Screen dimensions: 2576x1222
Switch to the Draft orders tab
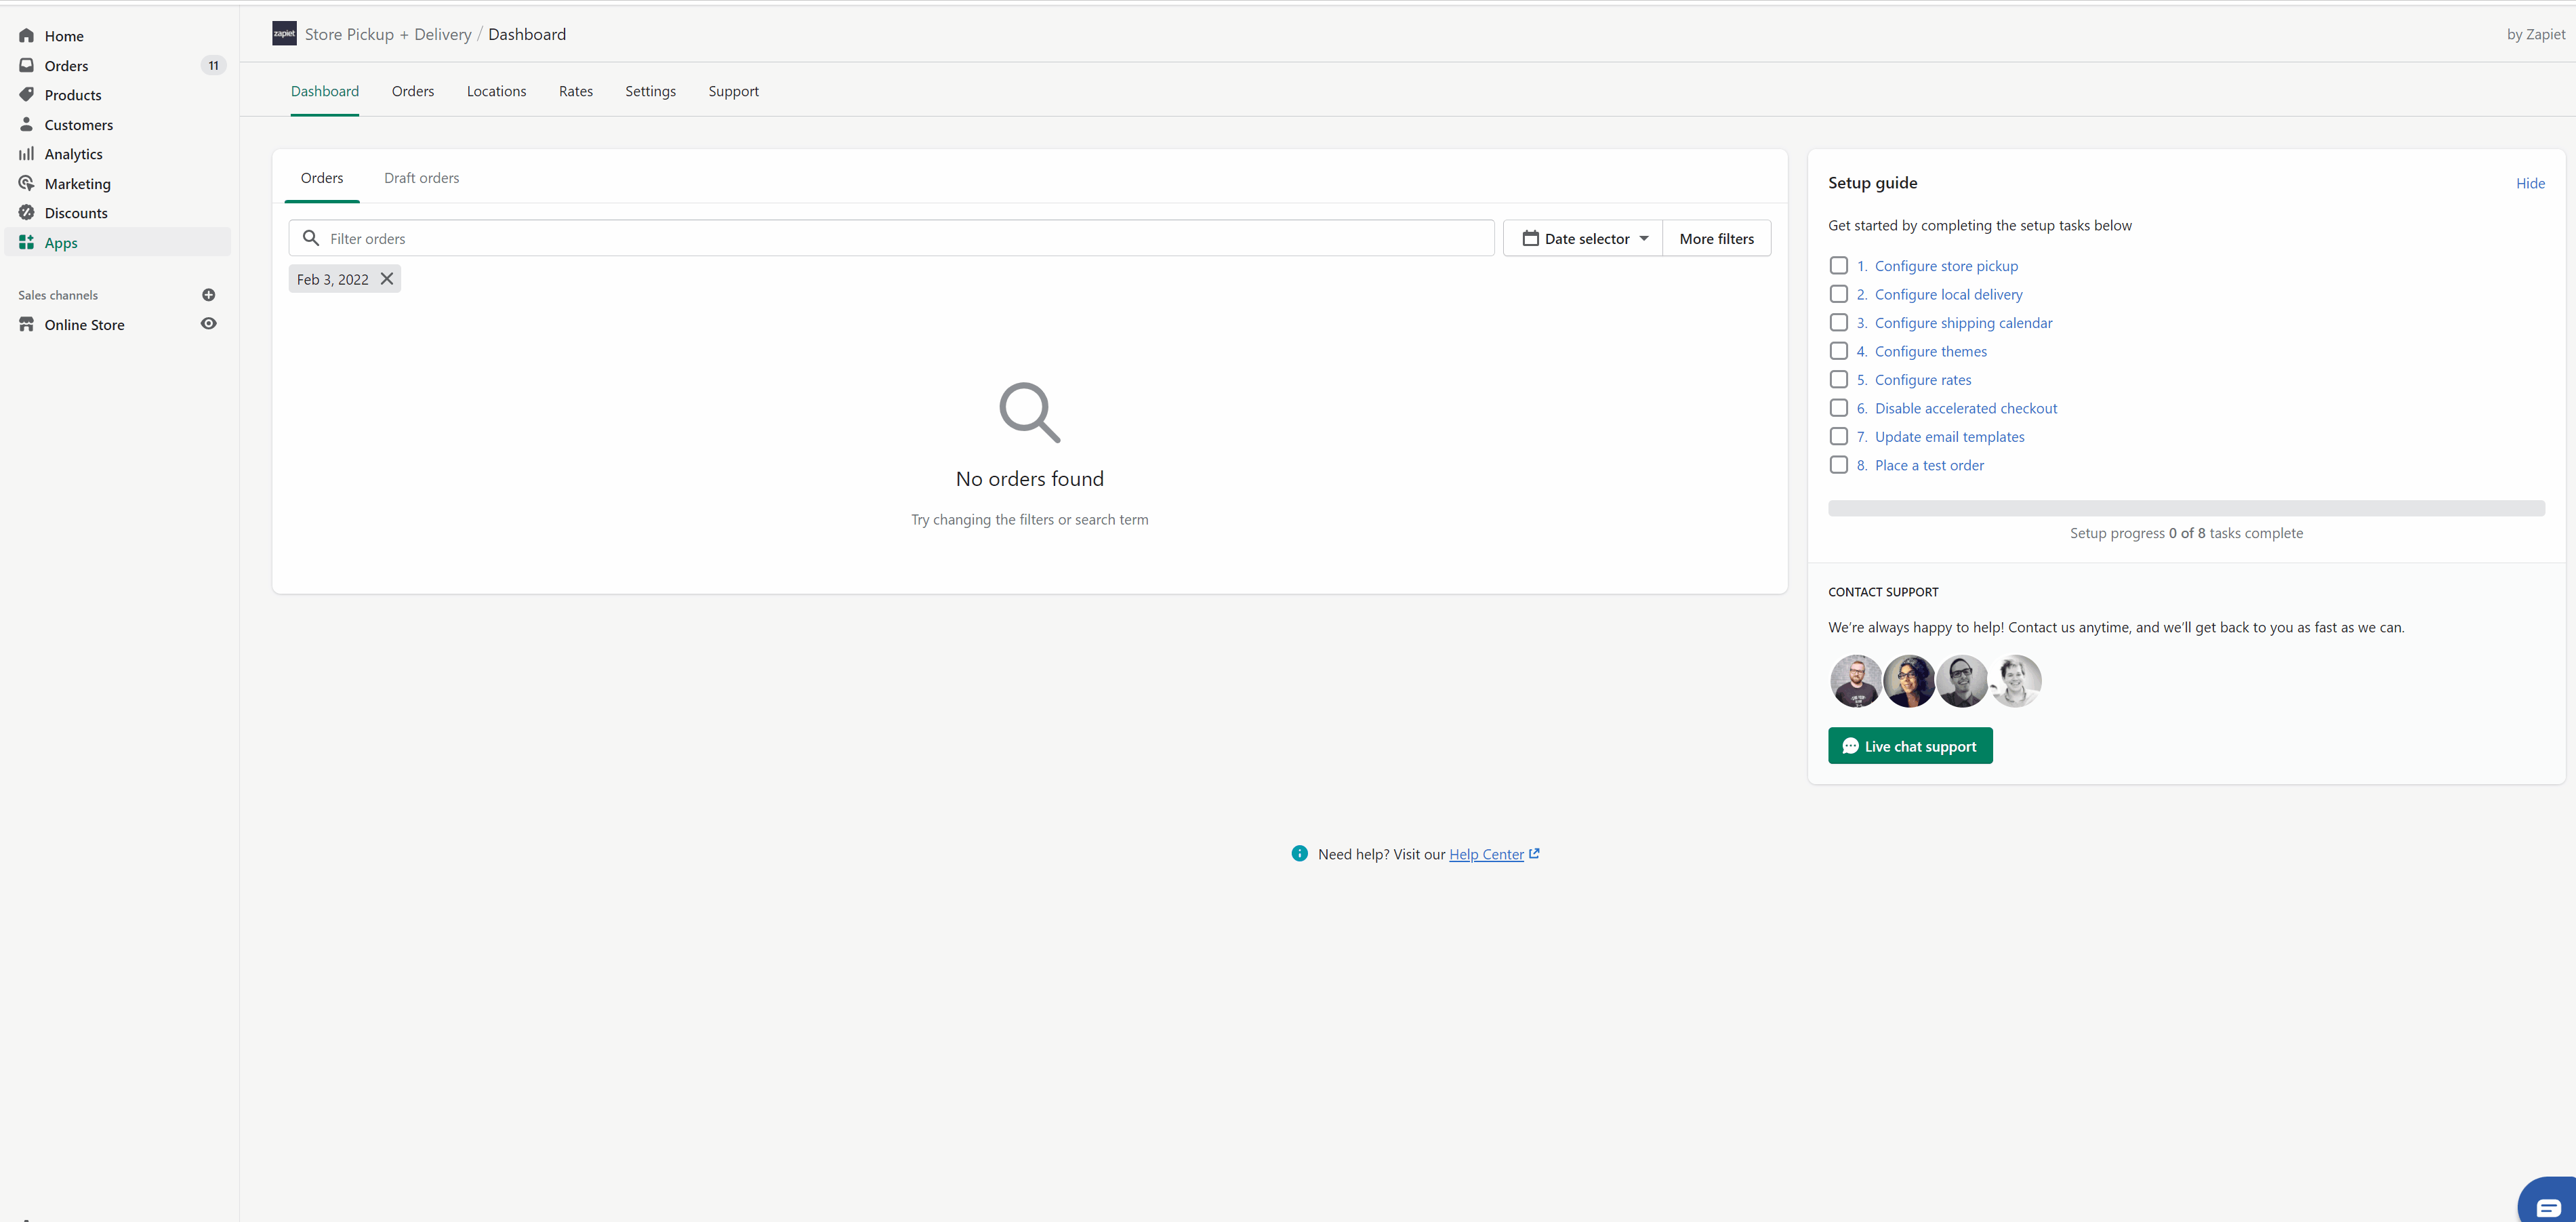tap(421, 178)
